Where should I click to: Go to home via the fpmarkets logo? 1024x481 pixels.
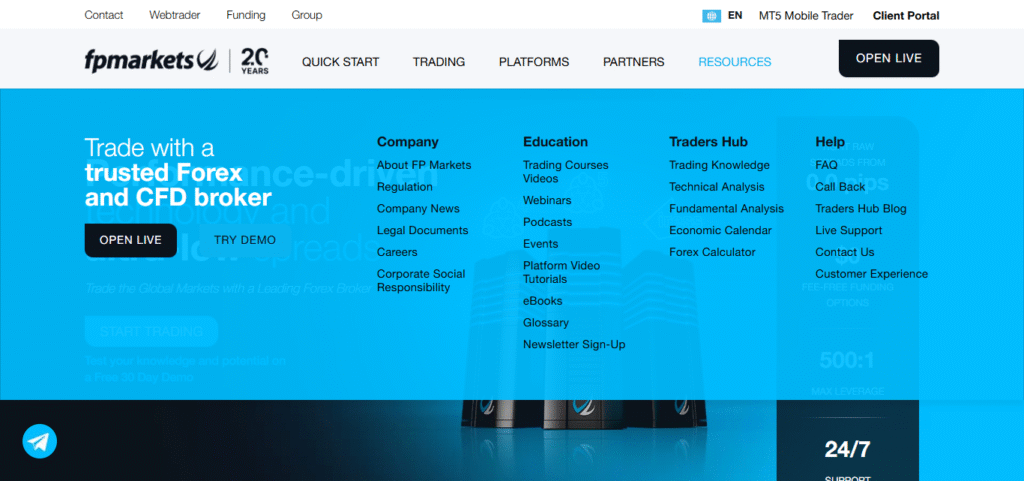tap(152, 61)
